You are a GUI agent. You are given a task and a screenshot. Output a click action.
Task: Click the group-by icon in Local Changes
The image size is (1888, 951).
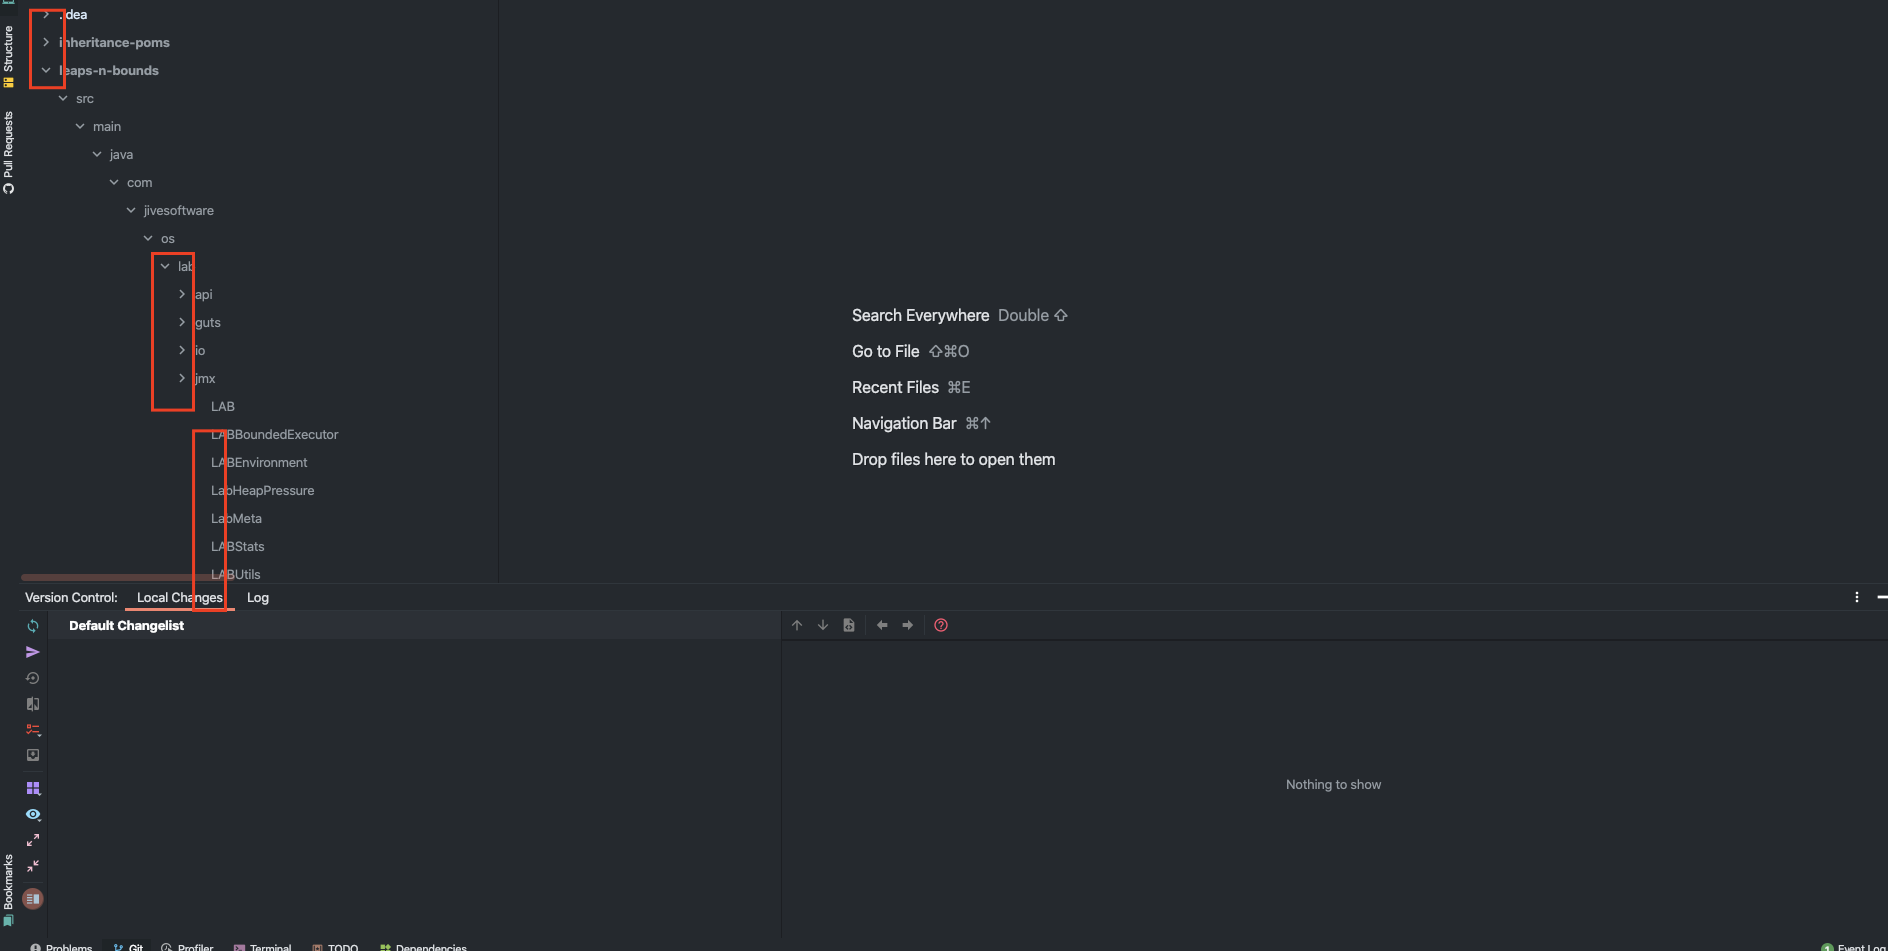pyautogui.click(x=32, y=787)
